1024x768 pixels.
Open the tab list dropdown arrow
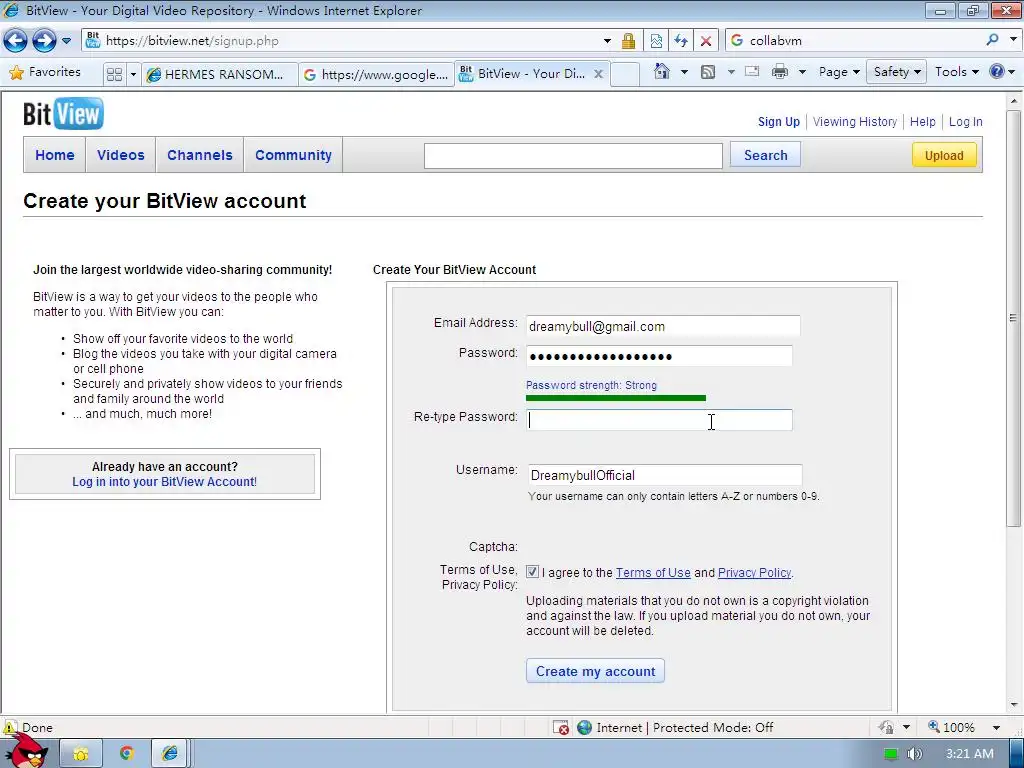[133, 74]
